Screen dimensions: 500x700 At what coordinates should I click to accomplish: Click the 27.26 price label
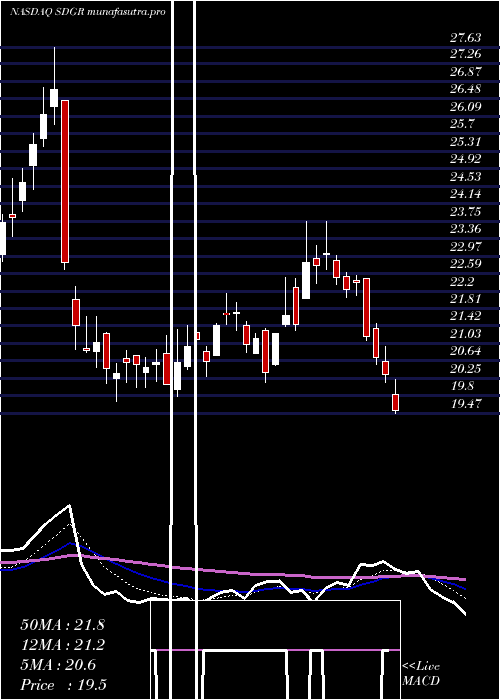(466, 54)
